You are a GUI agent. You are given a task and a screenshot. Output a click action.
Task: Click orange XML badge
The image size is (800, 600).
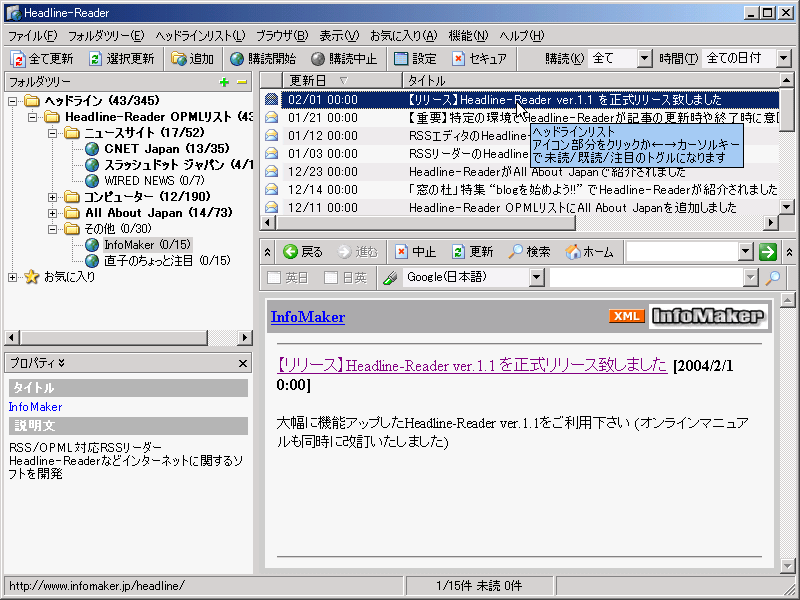point(627,316)
